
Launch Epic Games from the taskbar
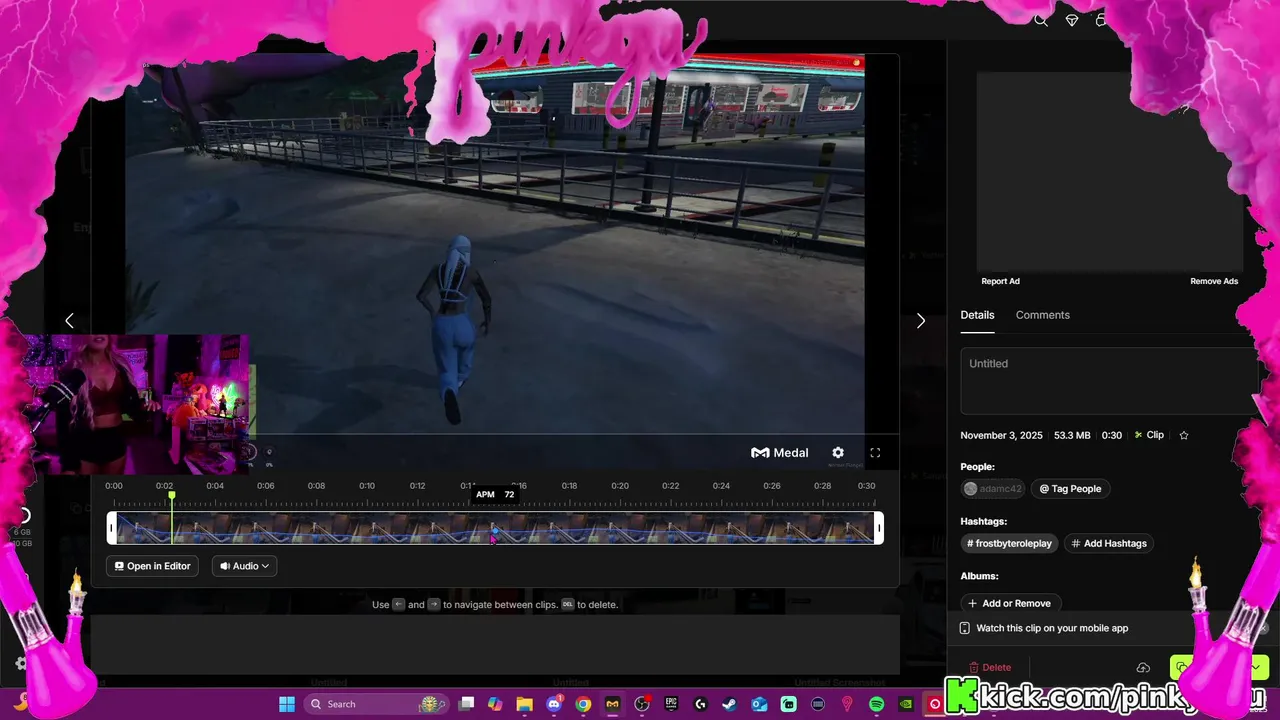click(x=672, y=704)
